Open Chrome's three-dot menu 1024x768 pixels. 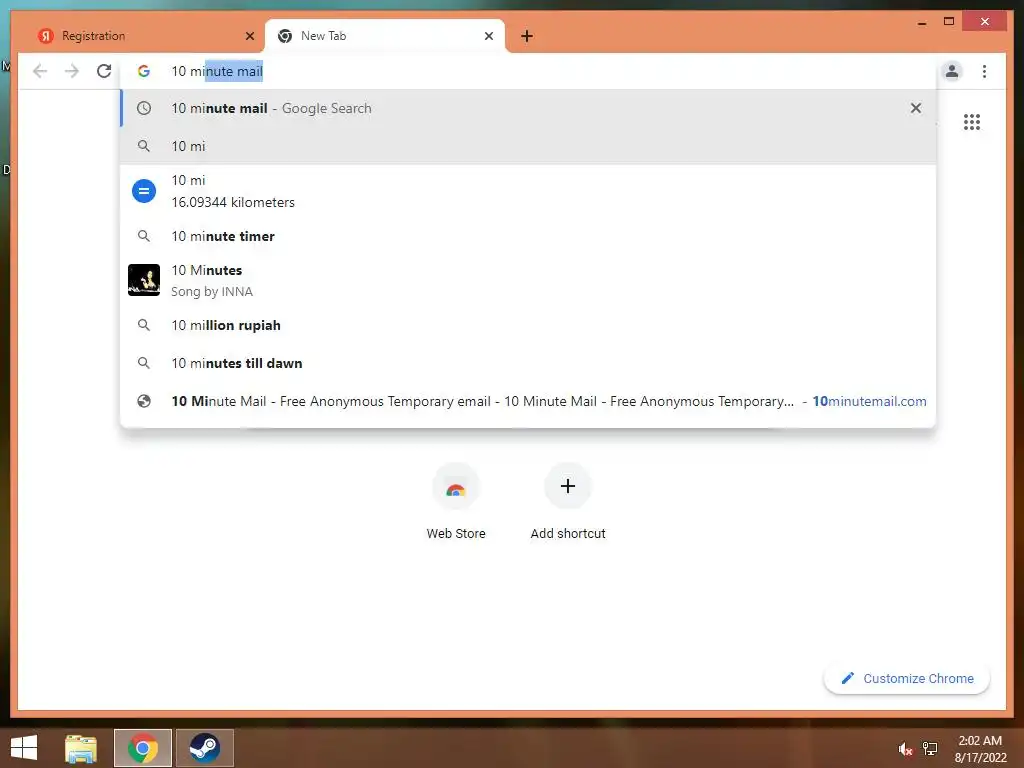tap(984, 71)
